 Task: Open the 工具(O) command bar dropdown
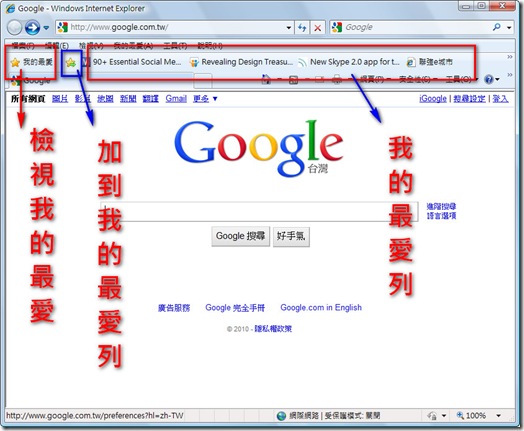pos(461,80)
